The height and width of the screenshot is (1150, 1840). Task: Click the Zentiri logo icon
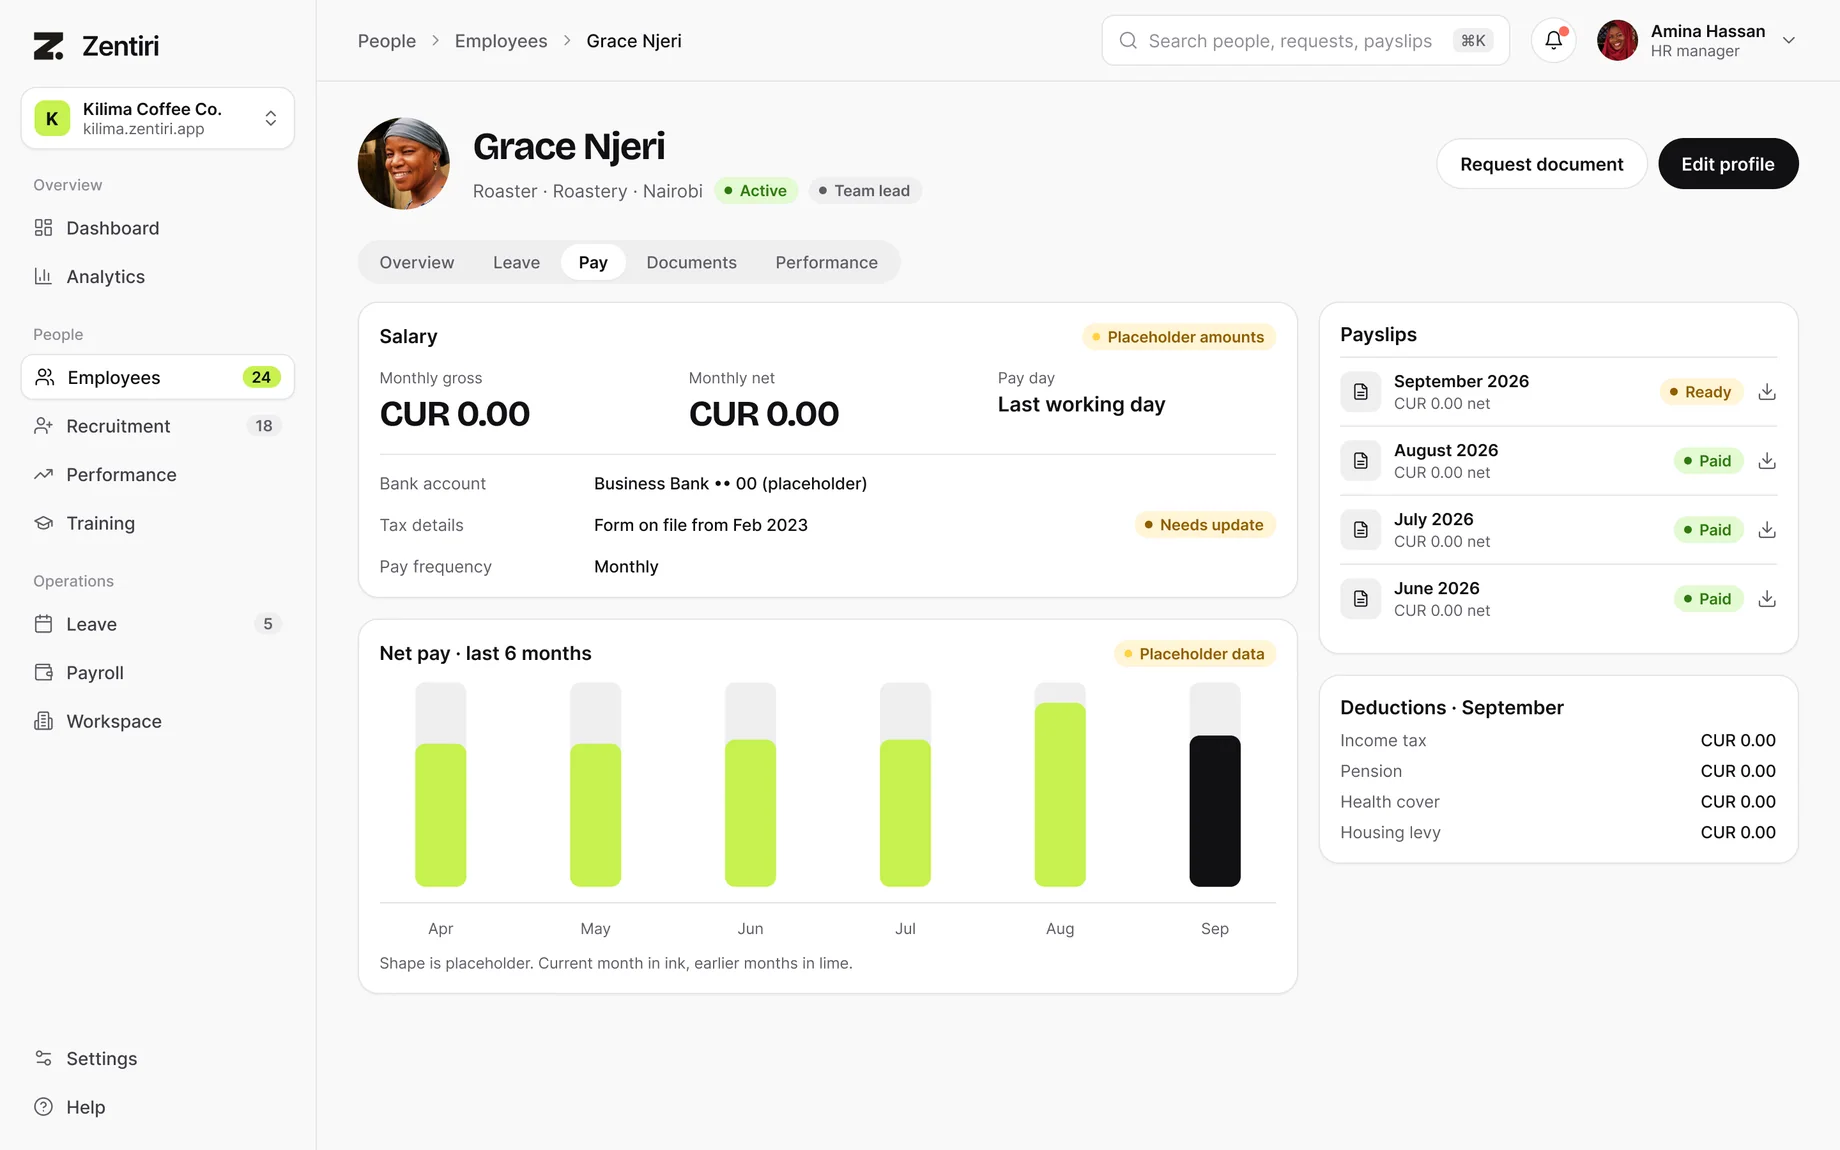(x=48, y=46)
